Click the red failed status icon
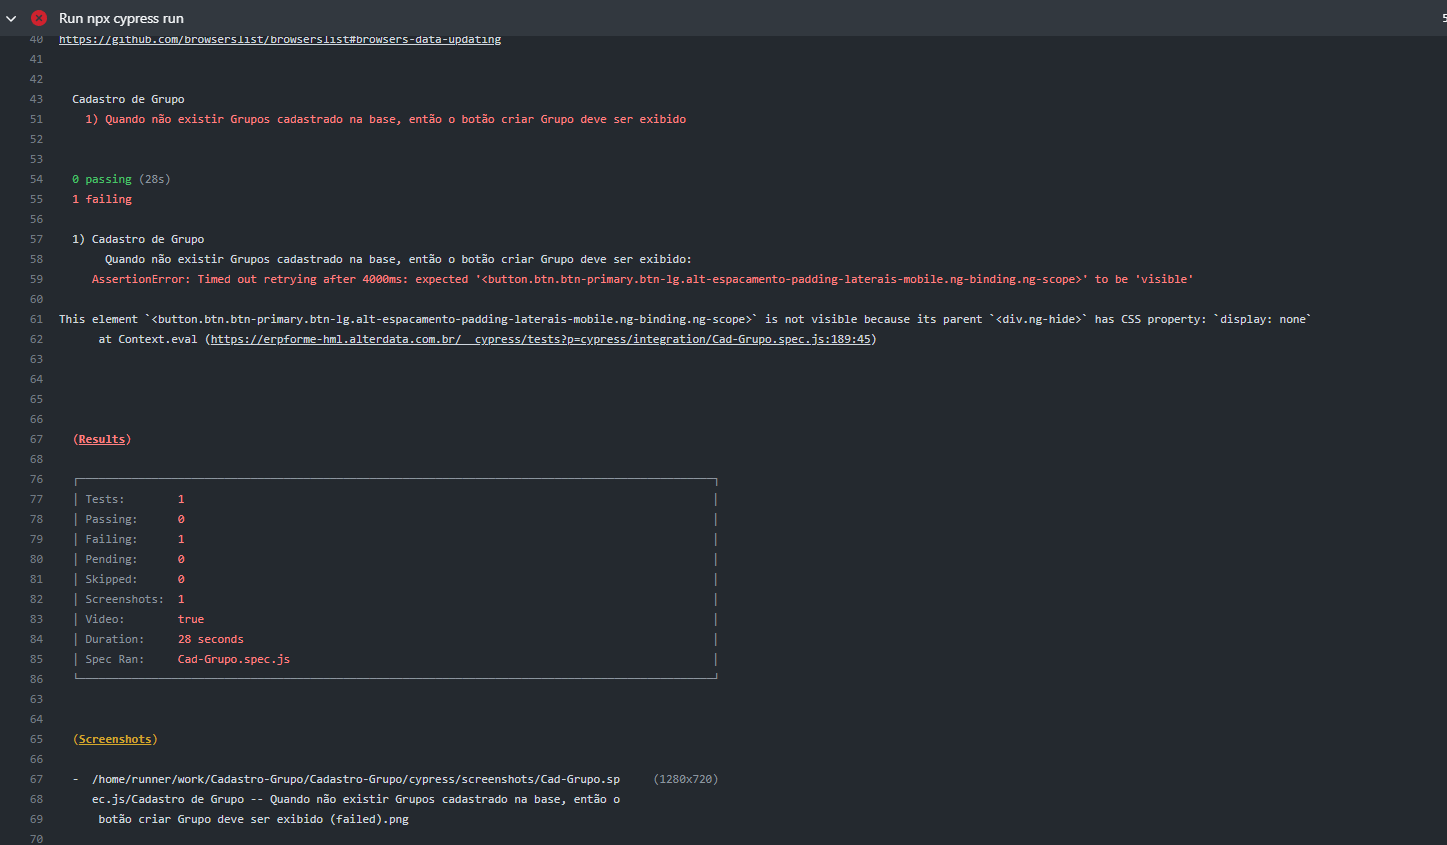 (39, 18)
